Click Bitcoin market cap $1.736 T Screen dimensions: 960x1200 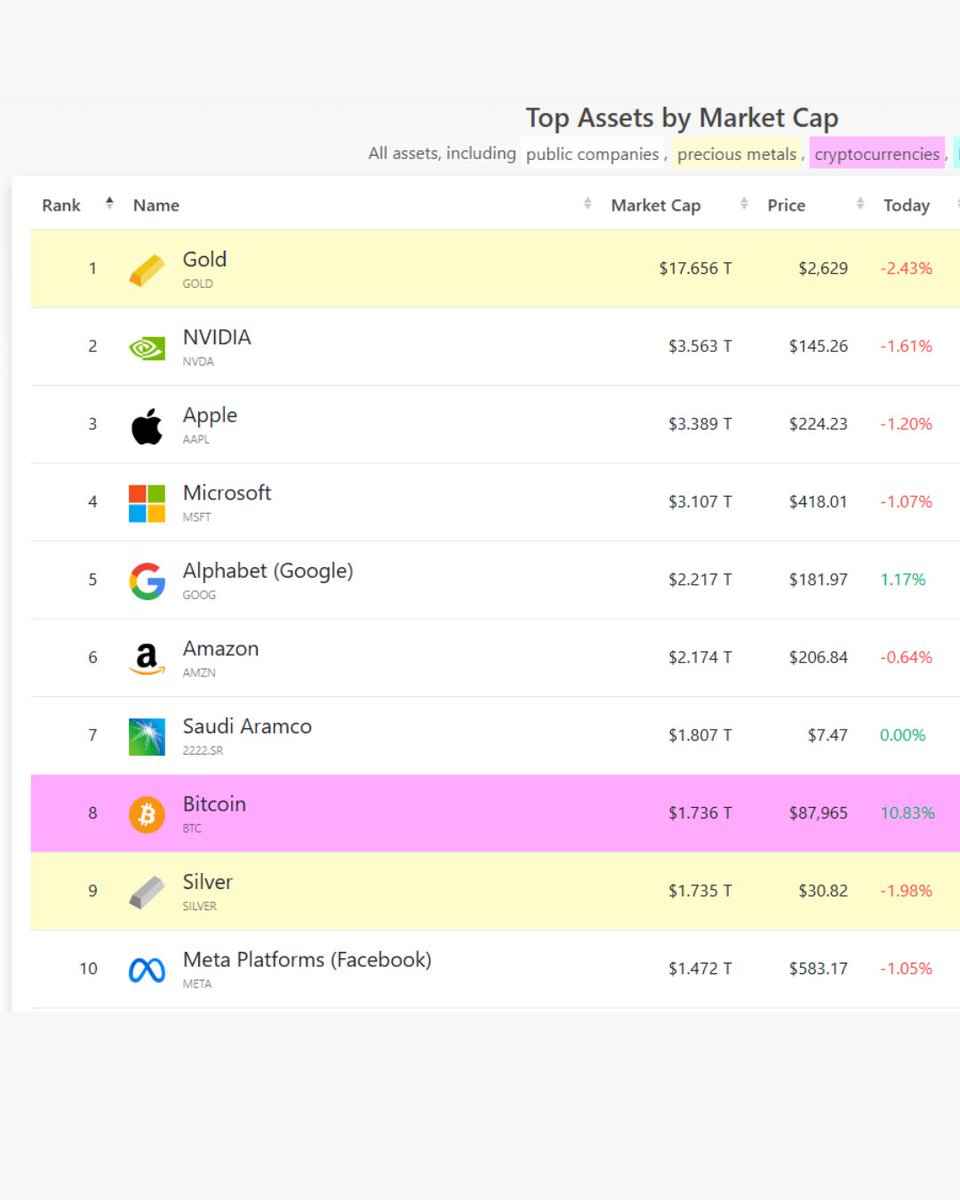tap(700, 813)
